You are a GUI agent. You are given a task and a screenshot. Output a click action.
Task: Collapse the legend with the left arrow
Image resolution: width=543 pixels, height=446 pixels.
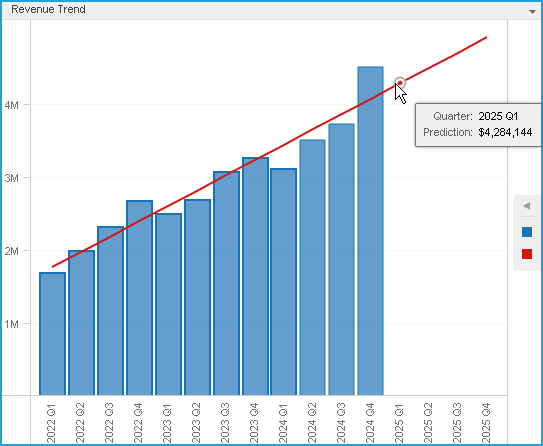[x=527, y=206]
